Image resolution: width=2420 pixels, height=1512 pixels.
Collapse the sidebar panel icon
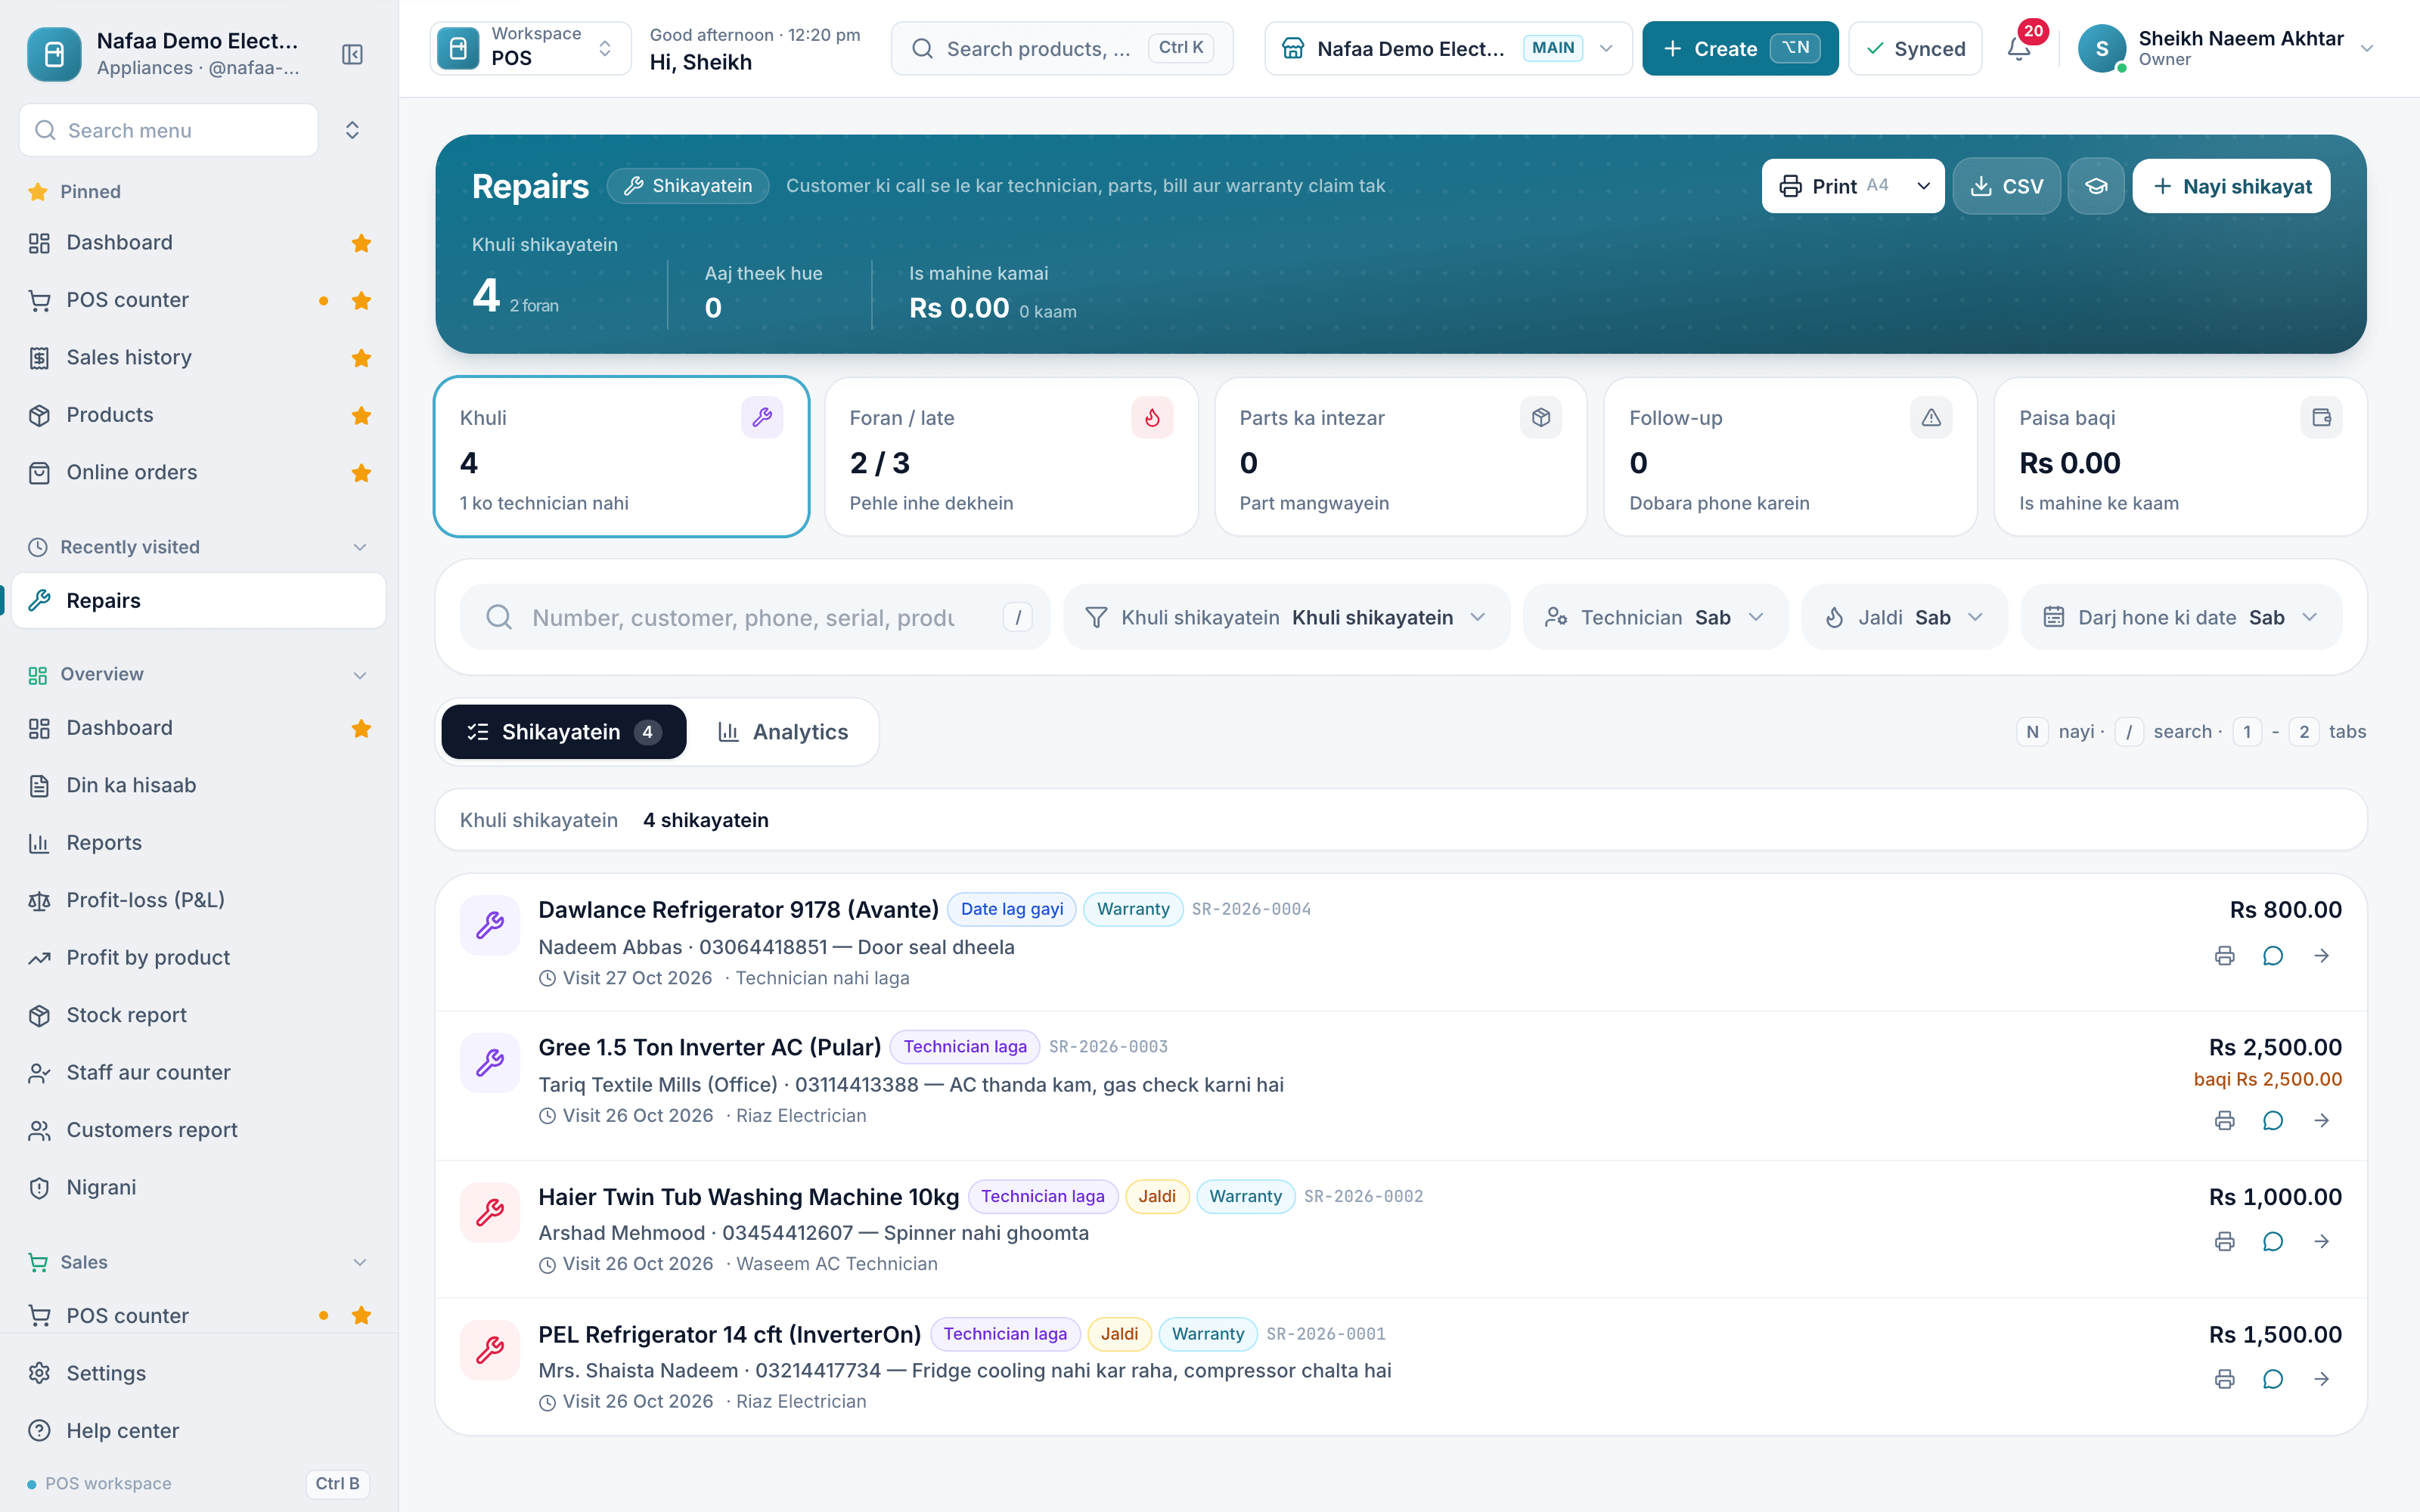352,54
